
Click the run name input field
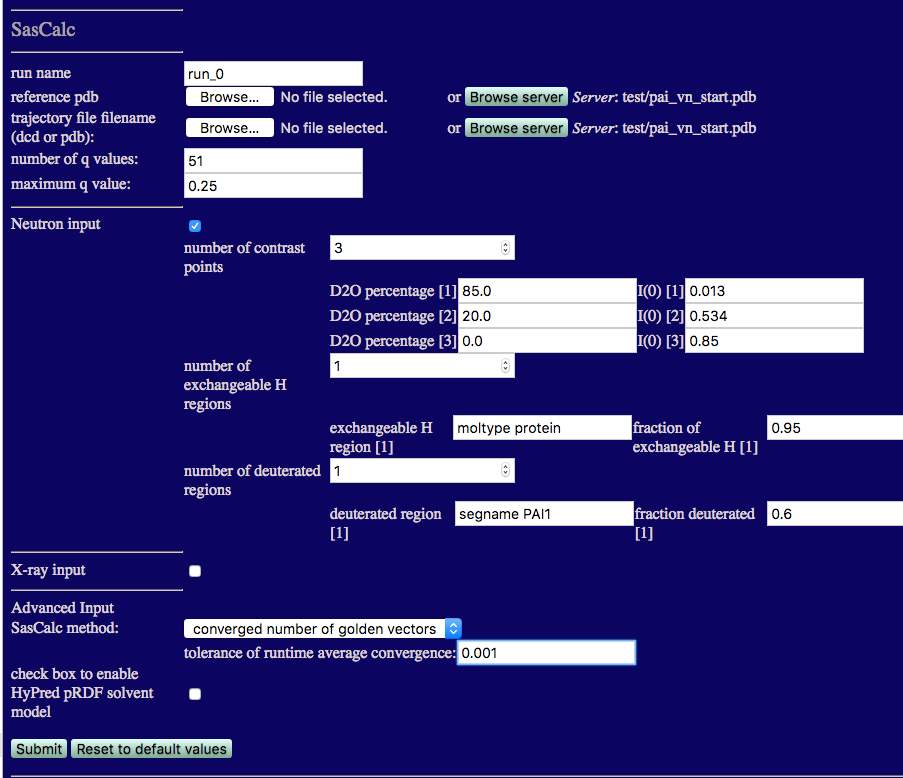(x=273, y=74)
